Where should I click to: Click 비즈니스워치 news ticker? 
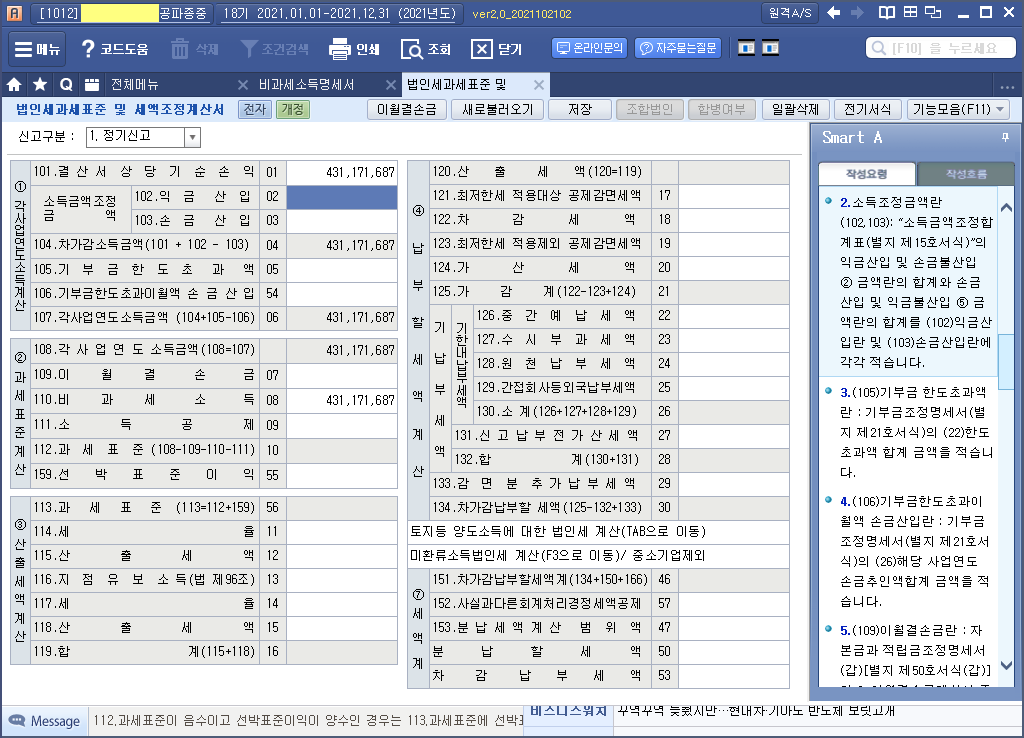pyautogui.click(x=568, y=711)
